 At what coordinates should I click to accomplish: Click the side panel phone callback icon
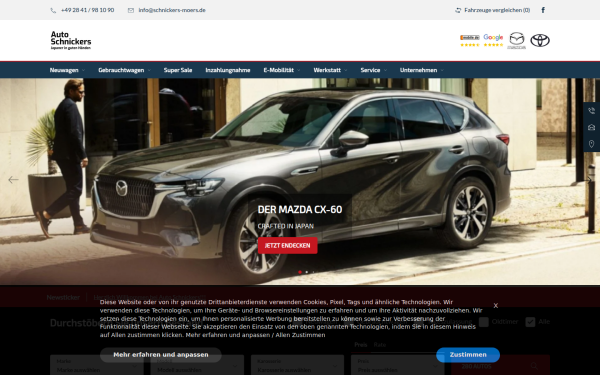click(592, 111)
